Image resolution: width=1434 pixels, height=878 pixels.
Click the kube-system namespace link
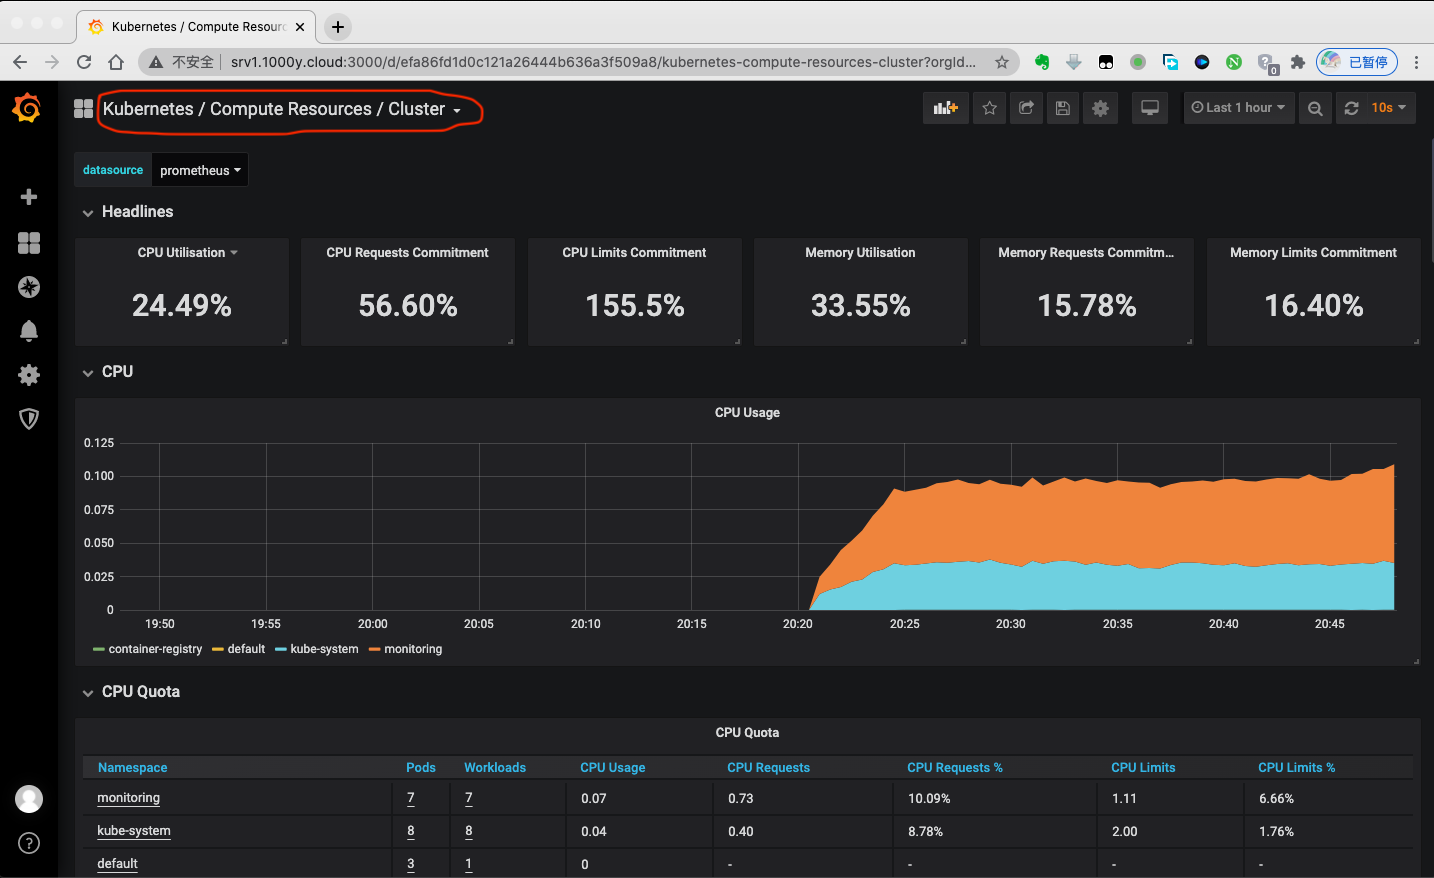134,831
